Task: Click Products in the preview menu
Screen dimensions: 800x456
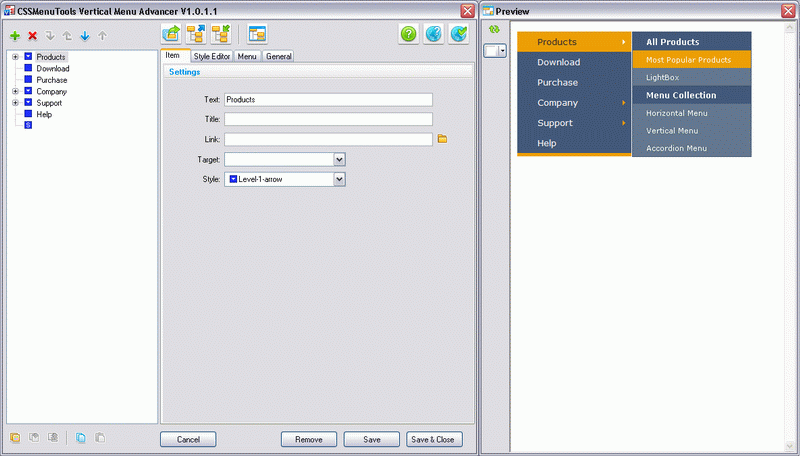Action: 574,42
